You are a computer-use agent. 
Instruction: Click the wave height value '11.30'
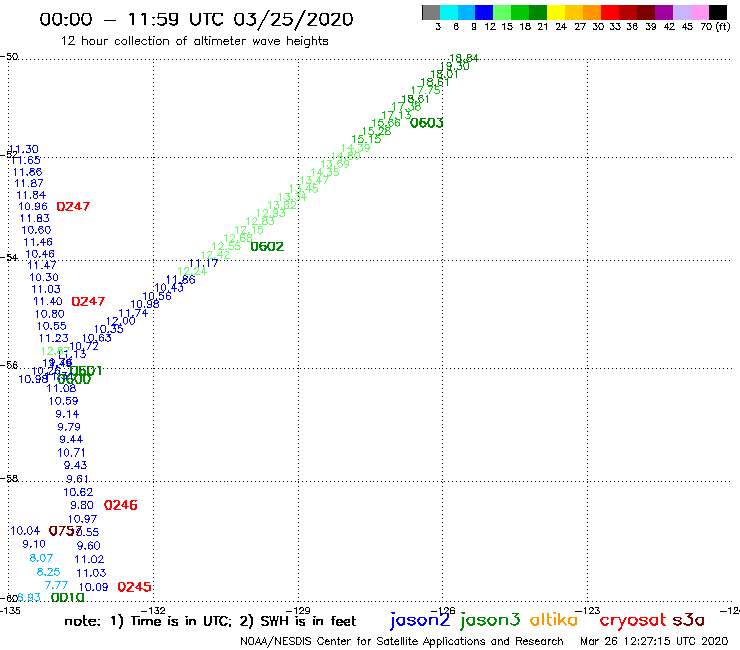24,149
